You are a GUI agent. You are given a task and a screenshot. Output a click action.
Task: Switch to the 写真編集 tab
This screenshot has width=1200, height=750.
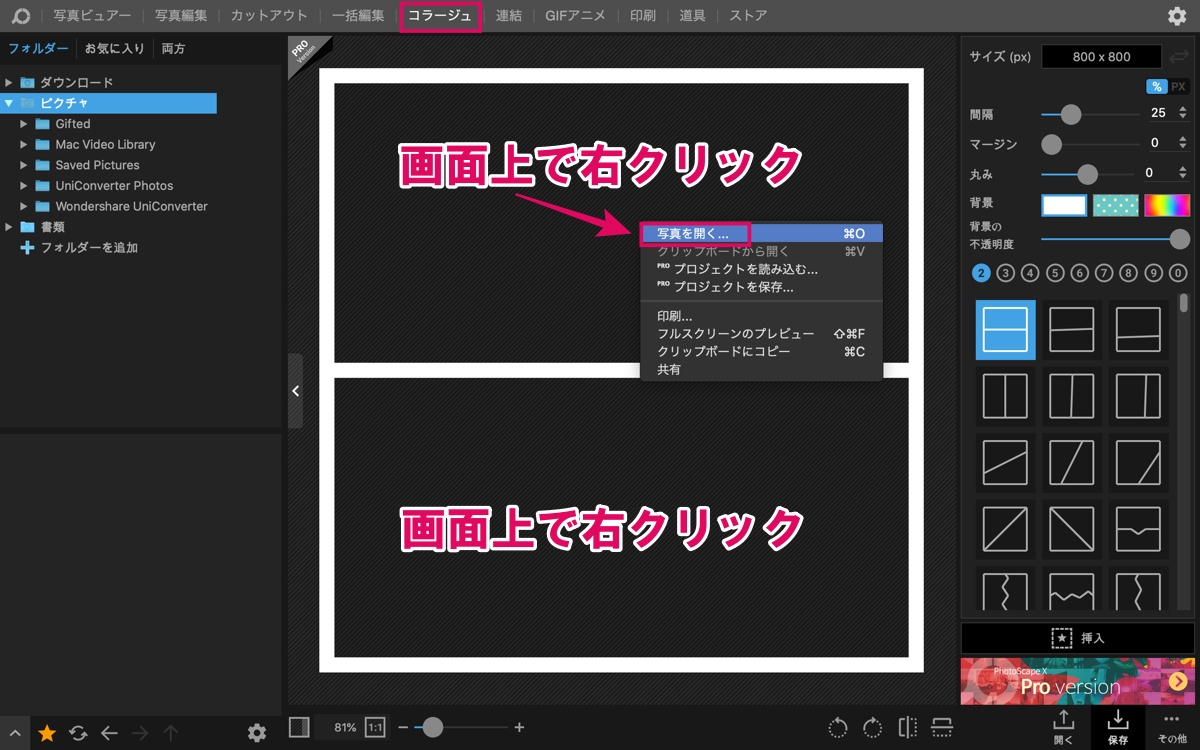point(181,16)
